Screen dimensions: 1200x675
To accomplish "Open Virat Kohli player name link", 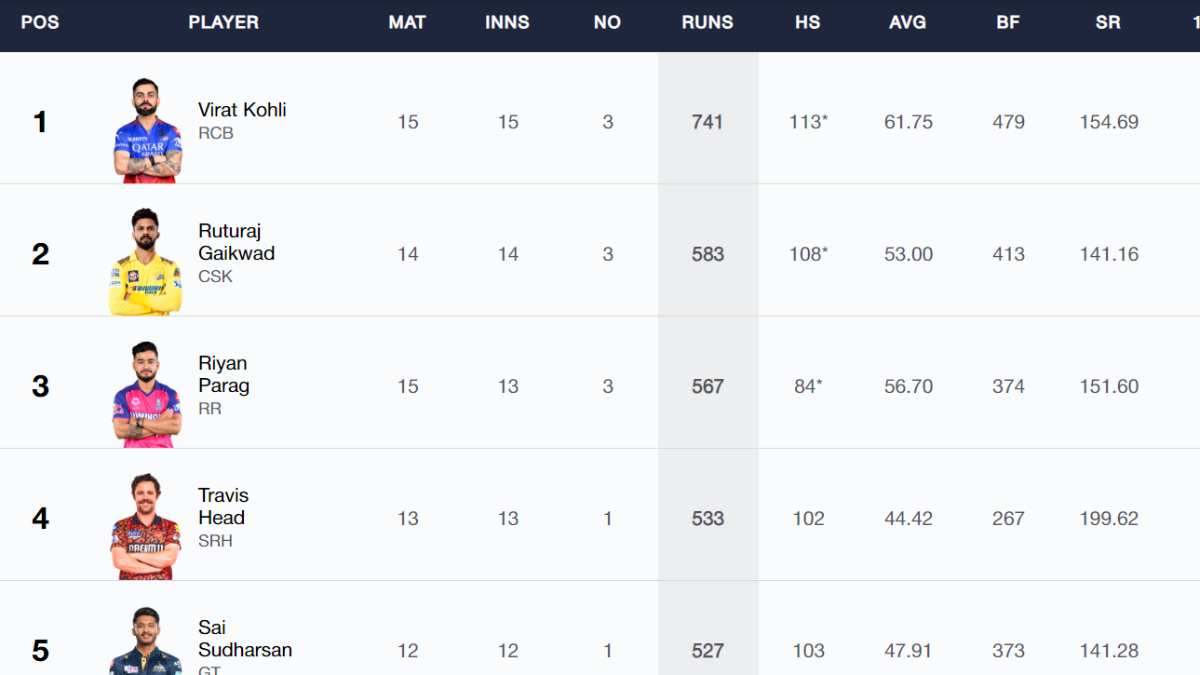I will [x=242, y=110].
